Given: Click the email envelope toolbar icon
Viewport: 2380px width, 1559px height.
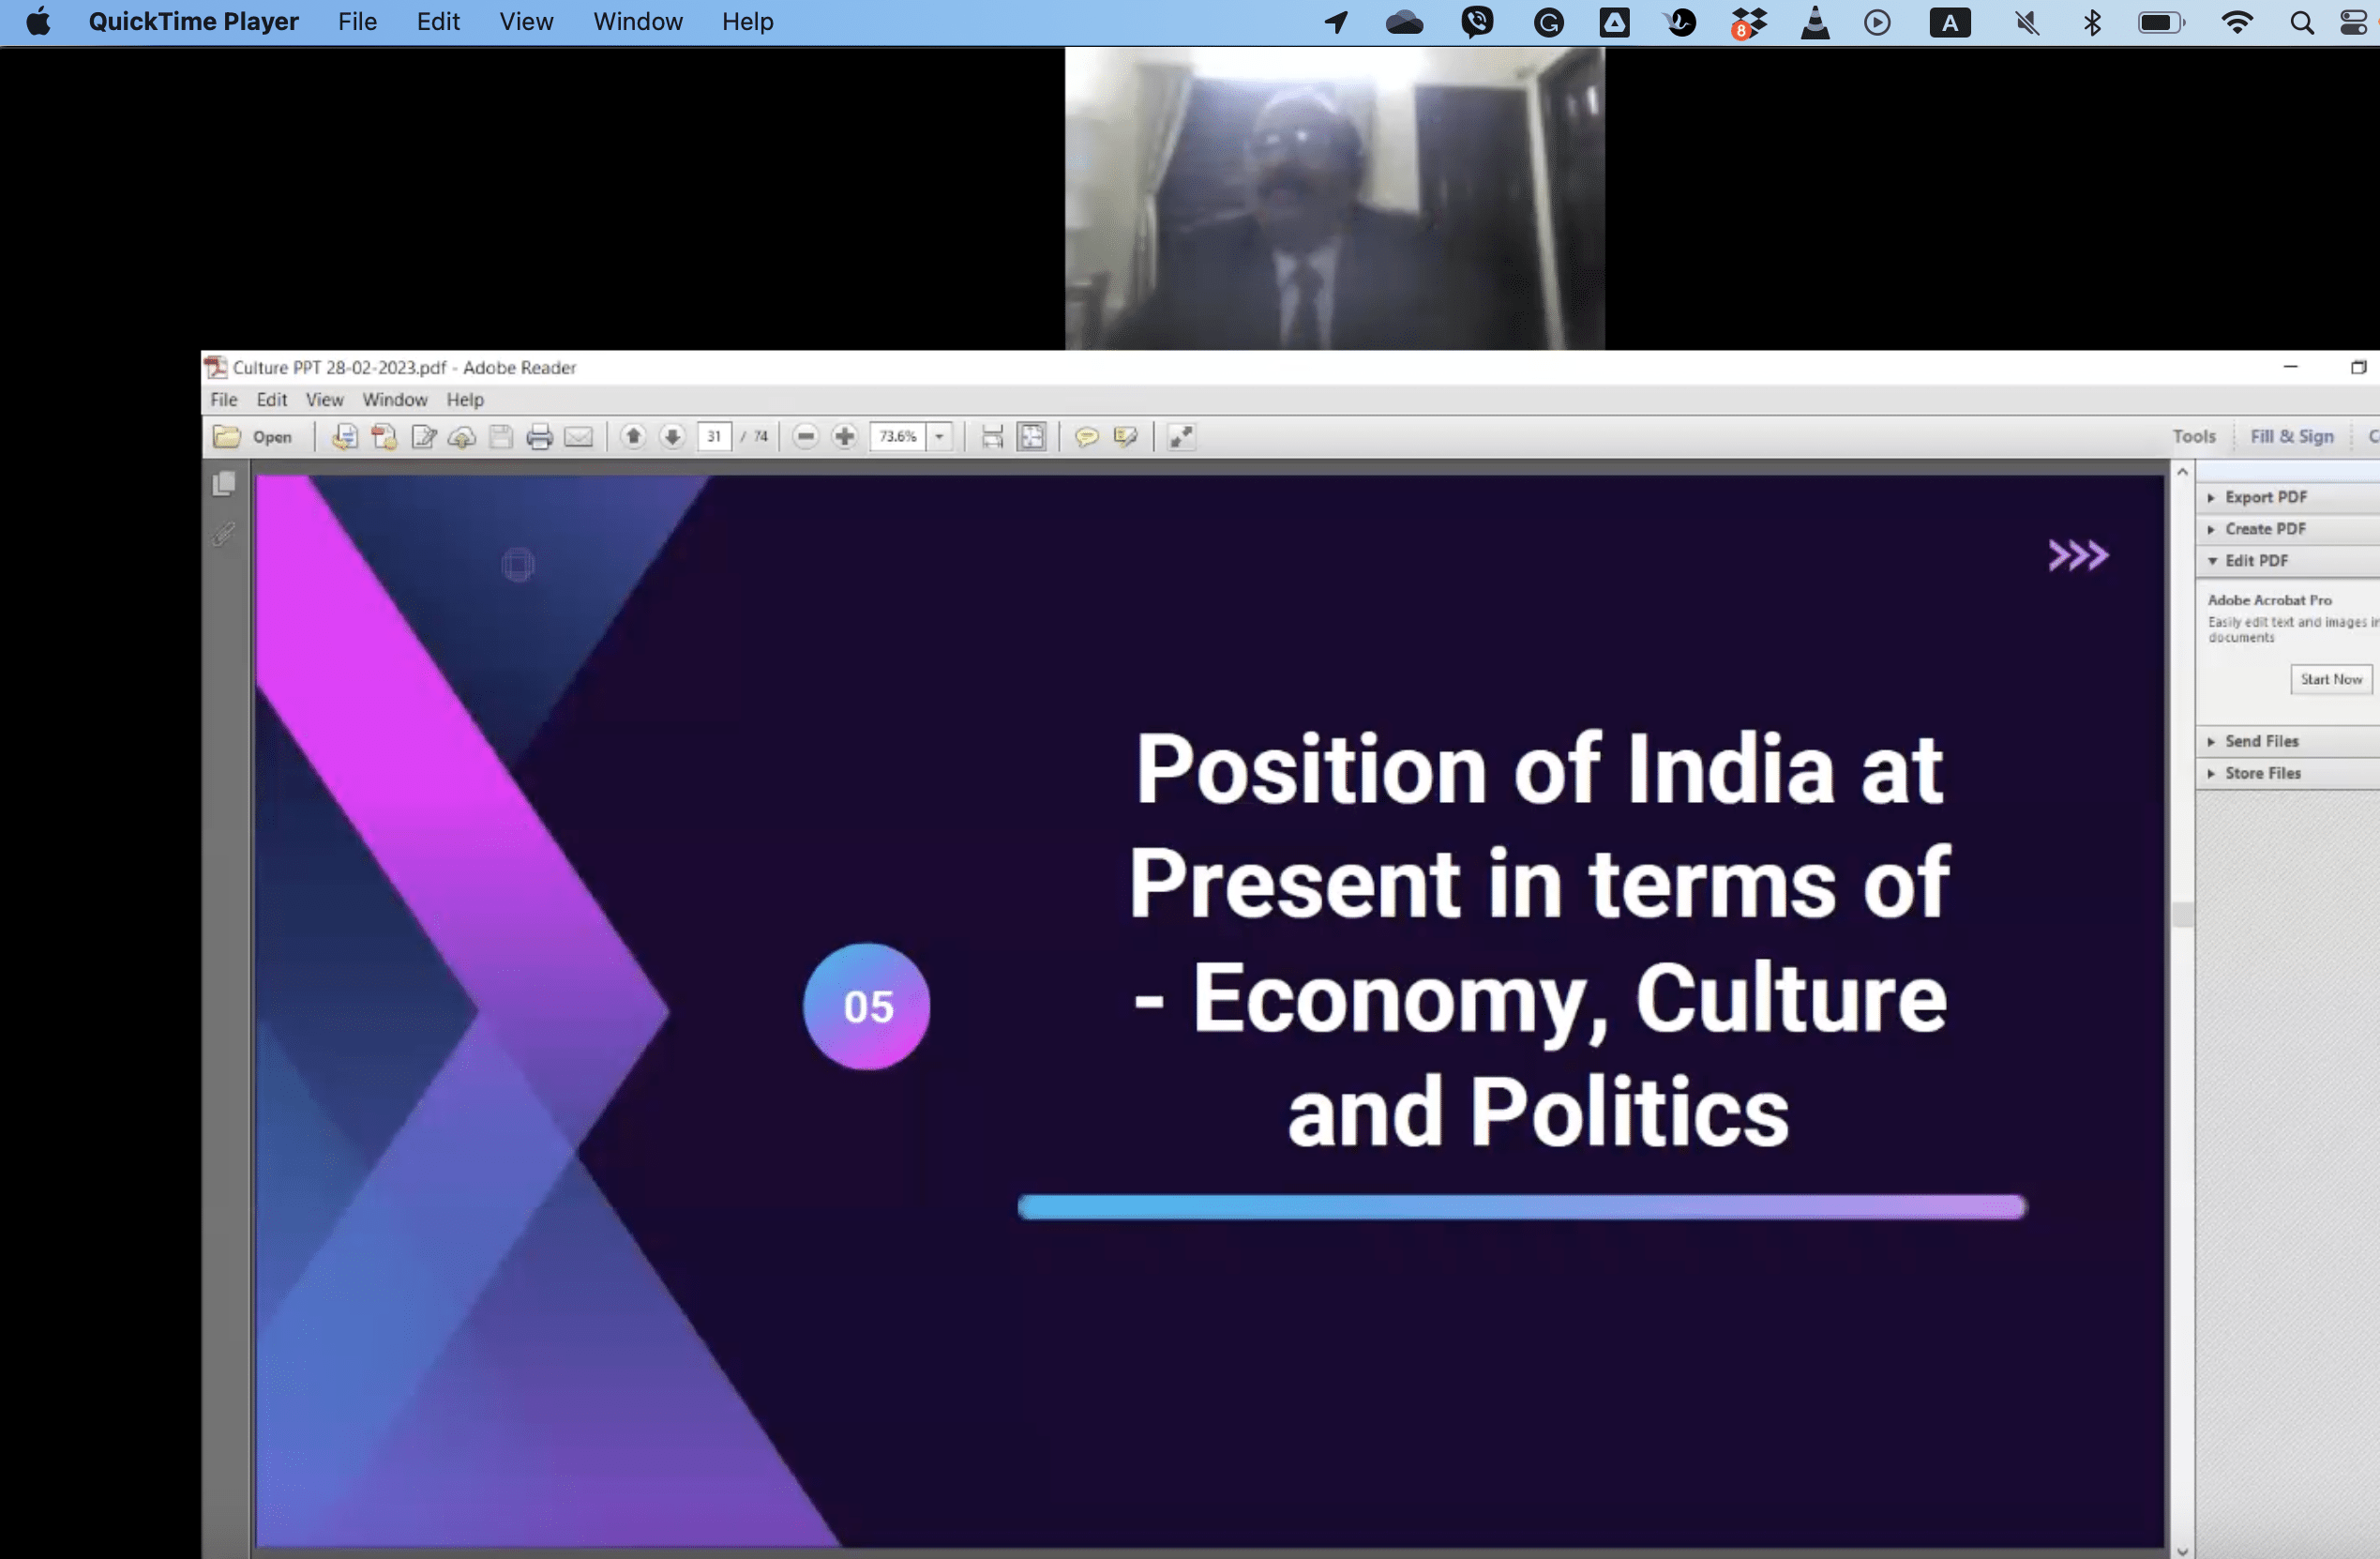Looking at the screenshot, I should 579,437.
